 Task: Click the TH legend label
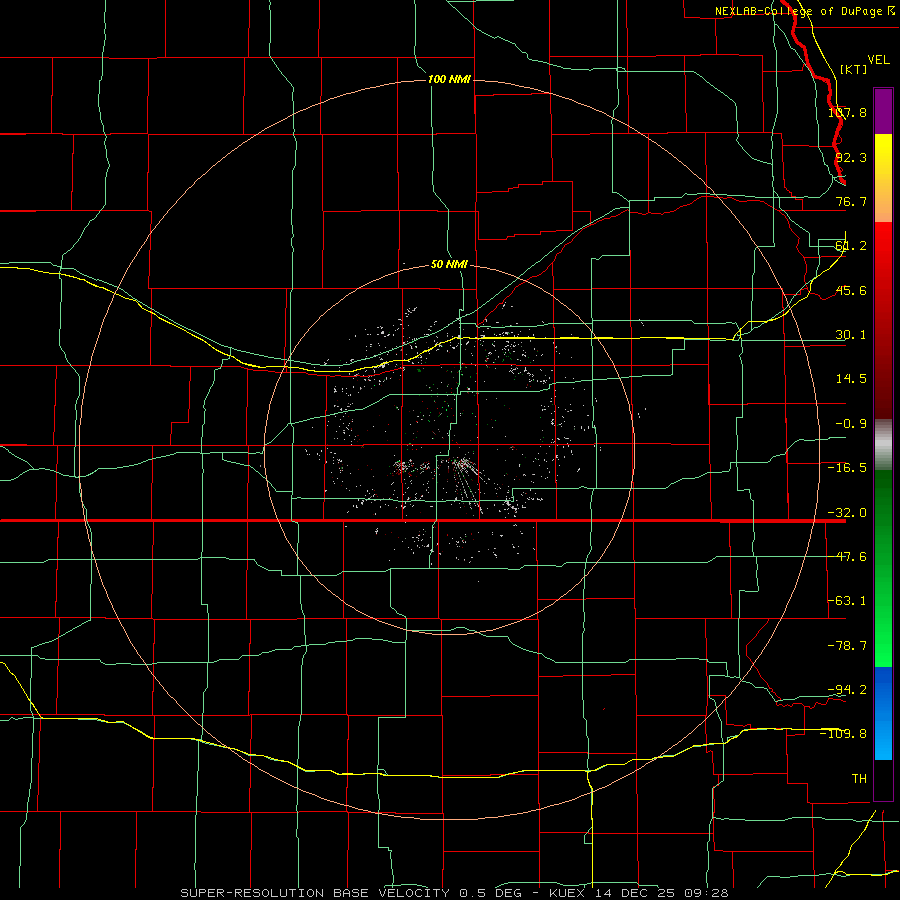(859, 778)
